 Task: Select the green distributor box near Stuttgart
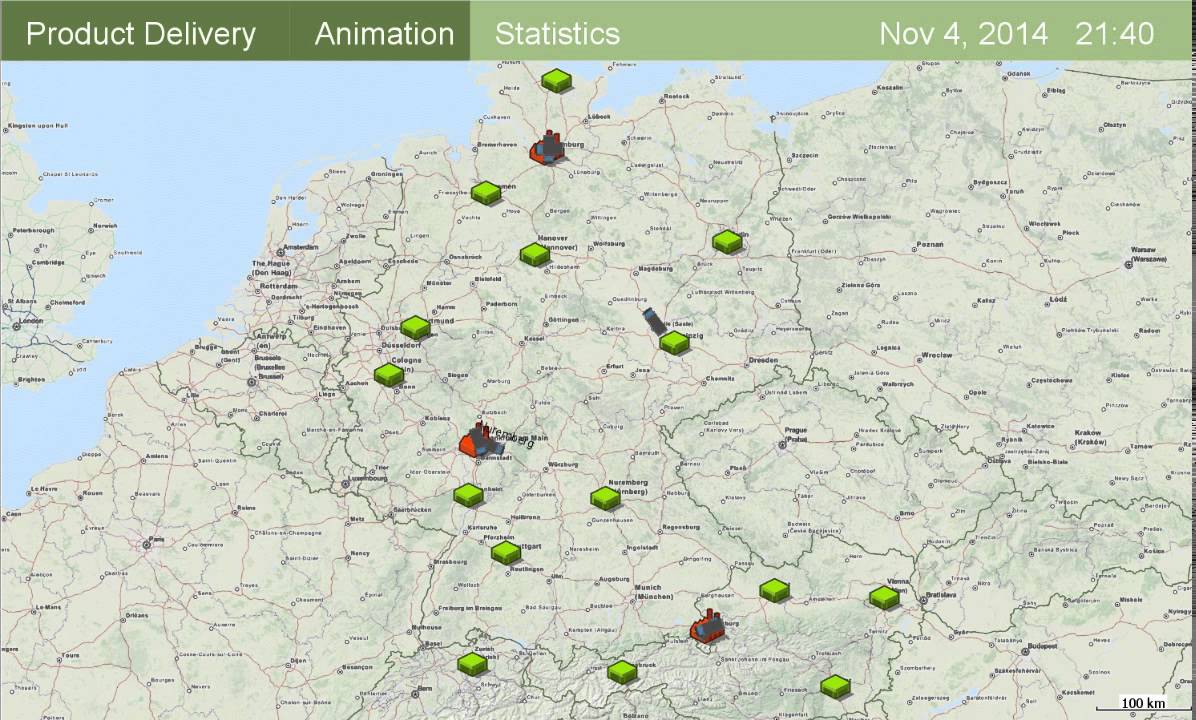click(506, 552)
